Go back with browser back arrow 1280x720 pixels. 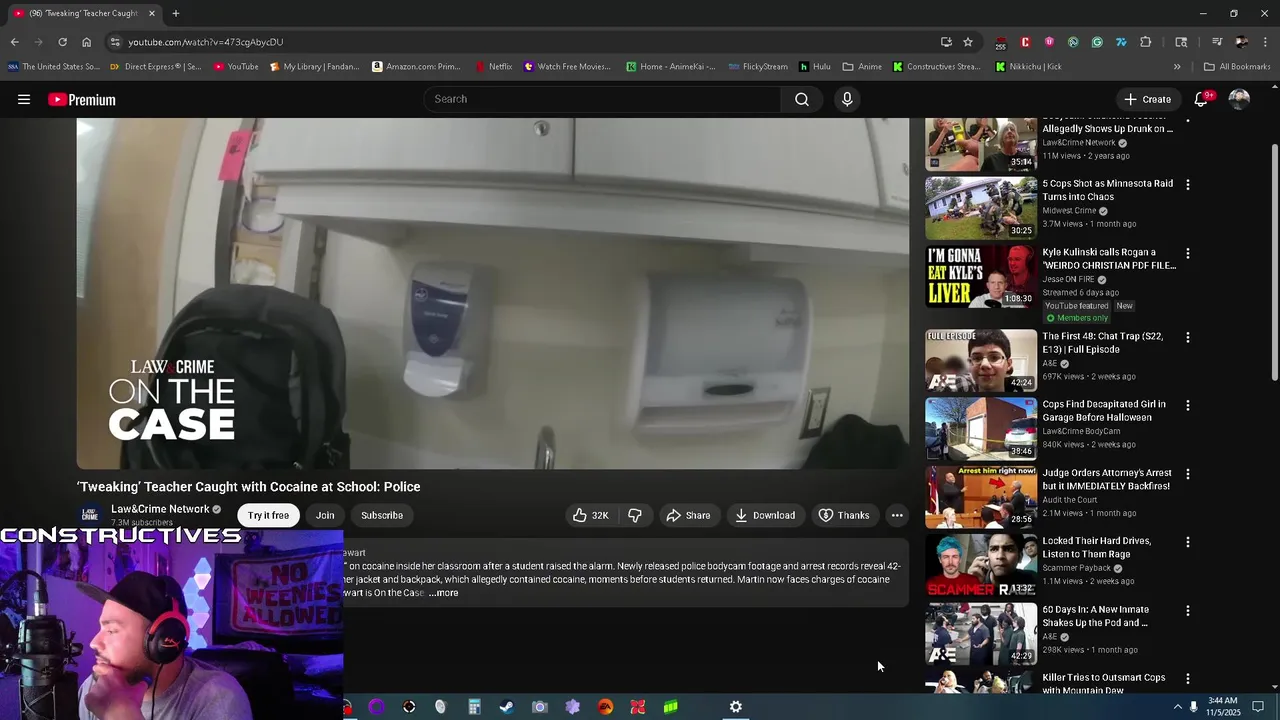[x=14, y=42]
